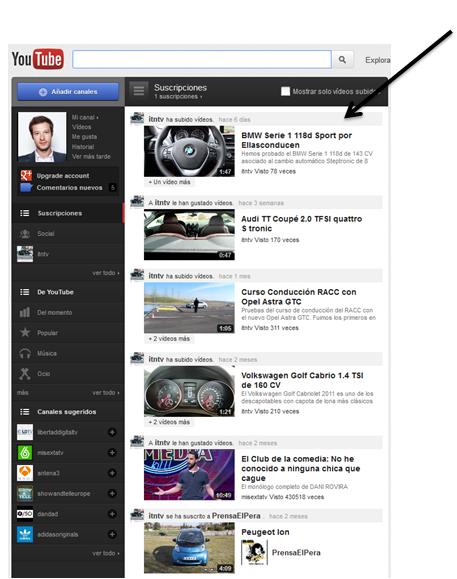Open the Ver más tarde link
The width and height of the screenshot is (457, 579).
pos(91,156)
